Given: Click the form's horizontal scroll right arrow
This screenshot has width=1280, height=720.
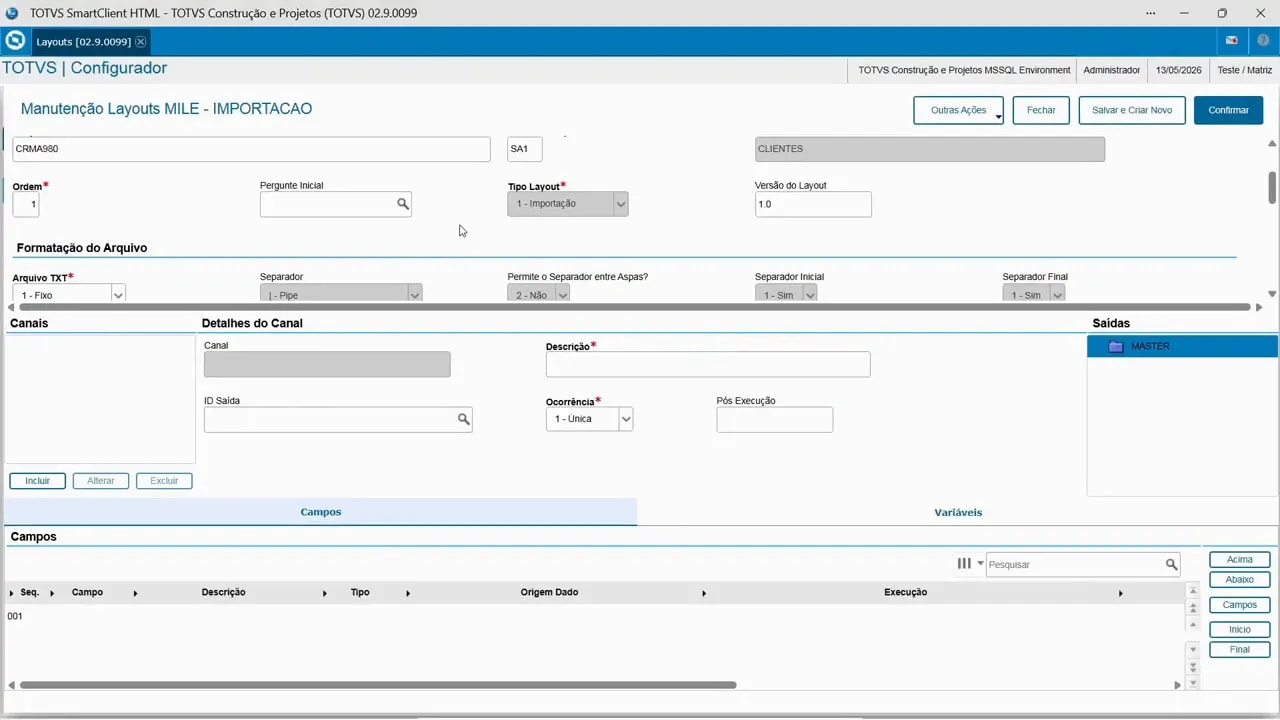Looking at the screenshot, I should 1258,307.
